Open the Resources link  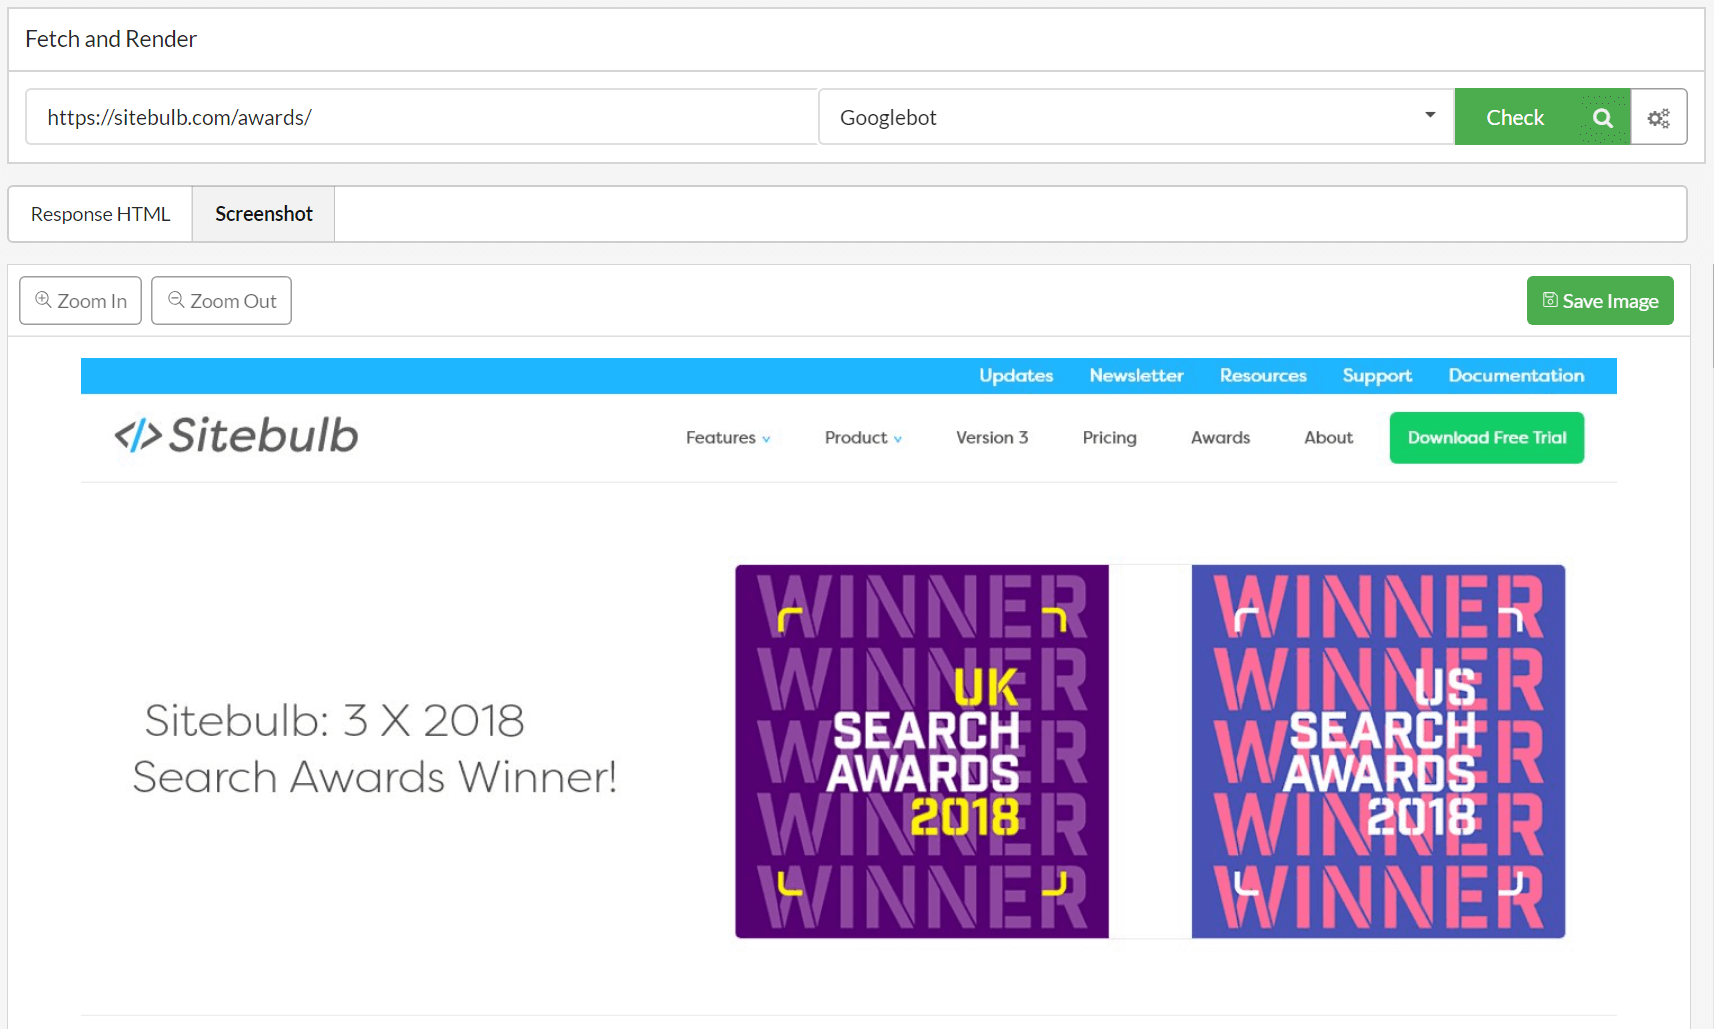tap(1263, 376)
